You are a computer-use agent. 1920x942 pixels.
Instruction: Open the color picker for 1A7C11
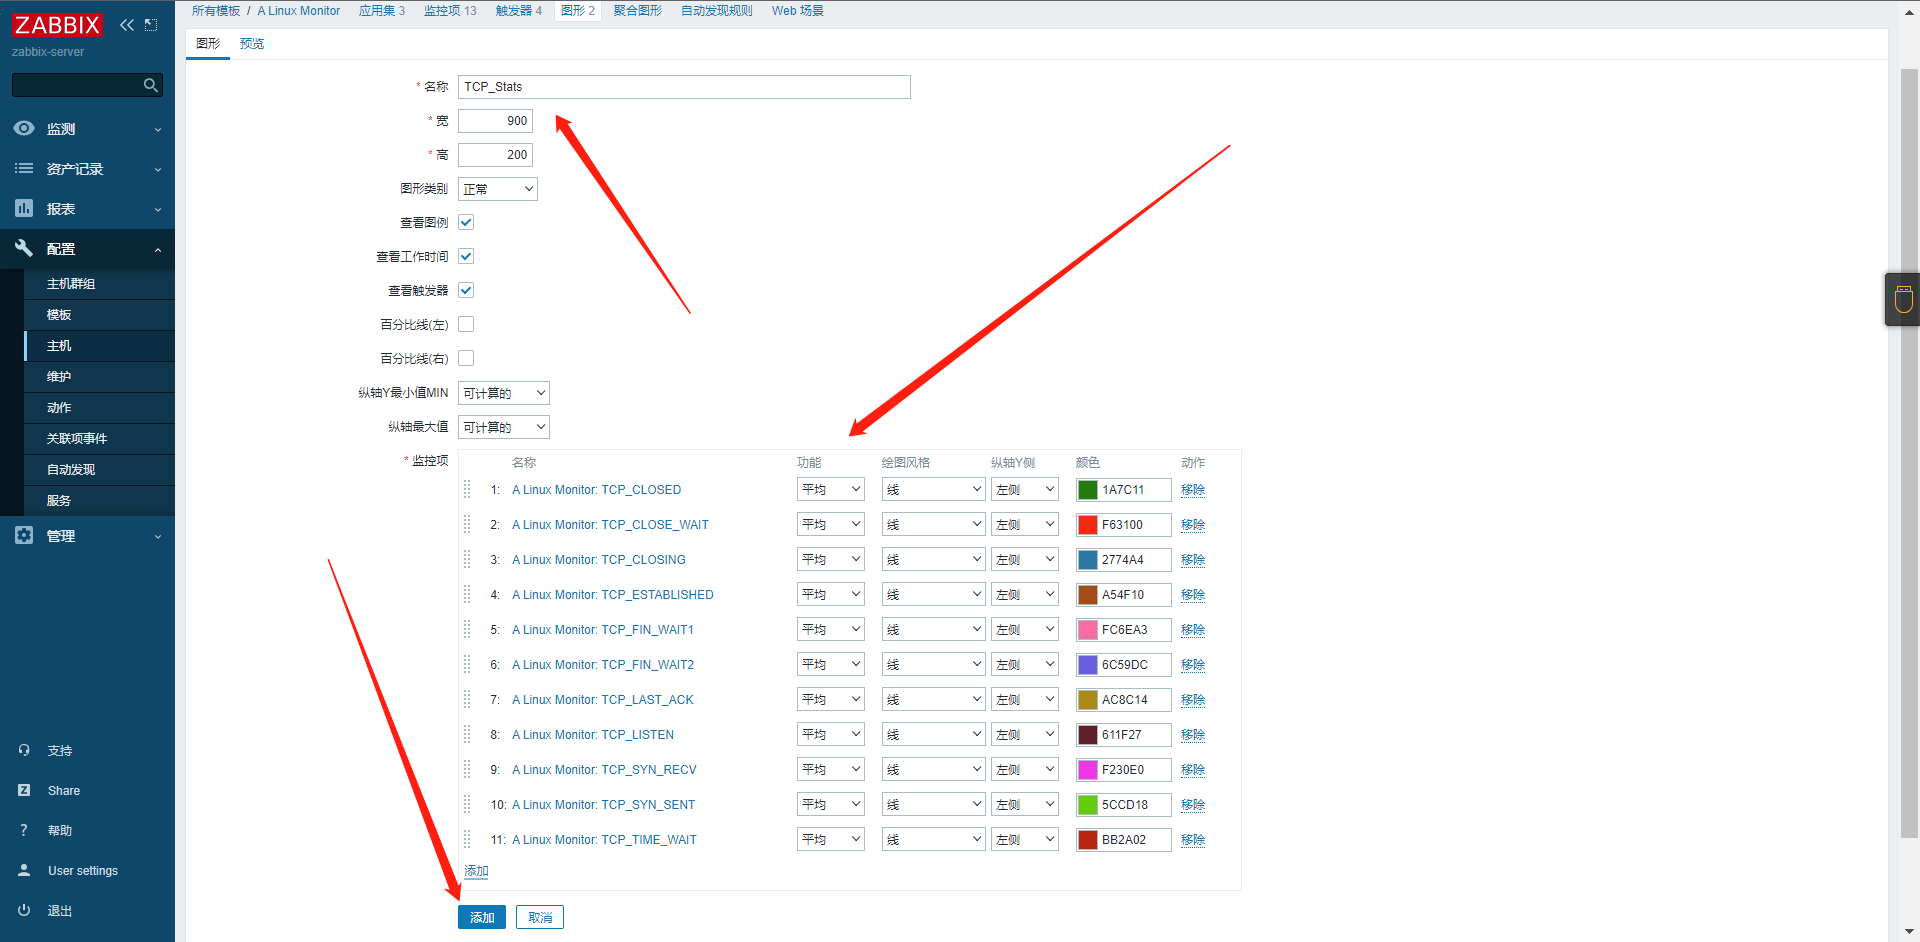(x=1088, y=489)
